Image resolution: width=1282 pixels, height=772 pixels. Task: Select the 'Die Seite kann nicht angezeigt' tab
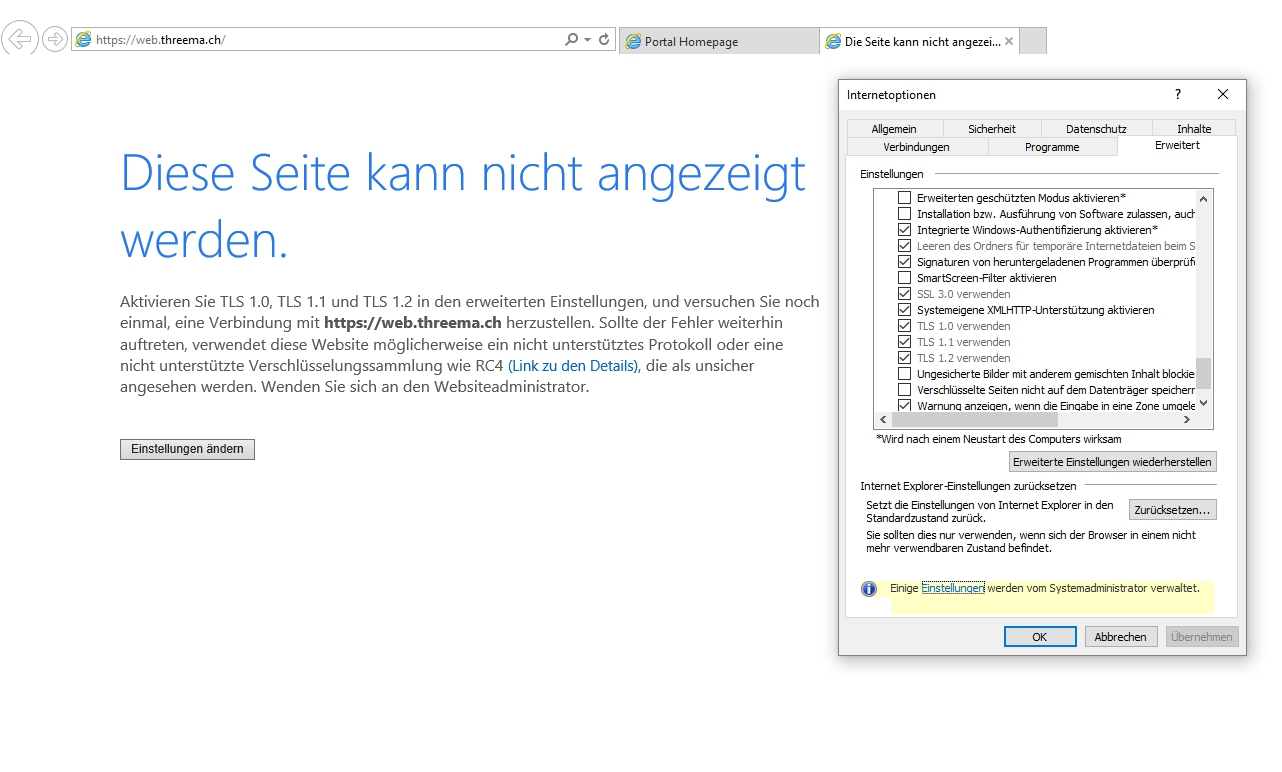pos(919,41)
